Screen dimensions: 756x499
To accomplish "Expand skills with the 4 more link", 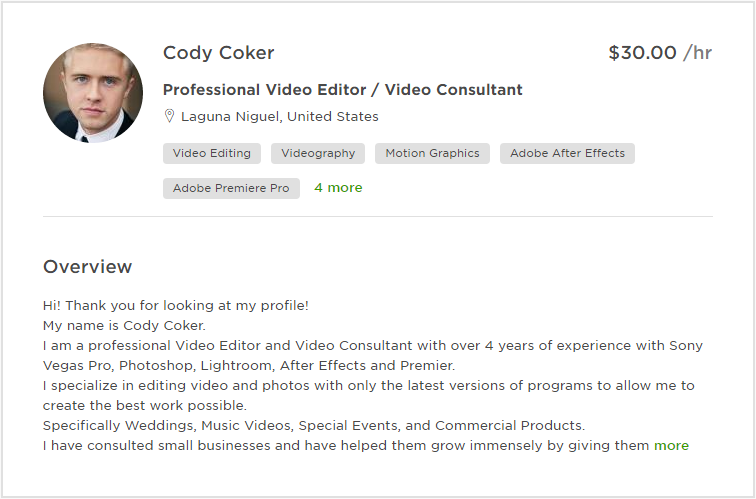I will [338, 188].
